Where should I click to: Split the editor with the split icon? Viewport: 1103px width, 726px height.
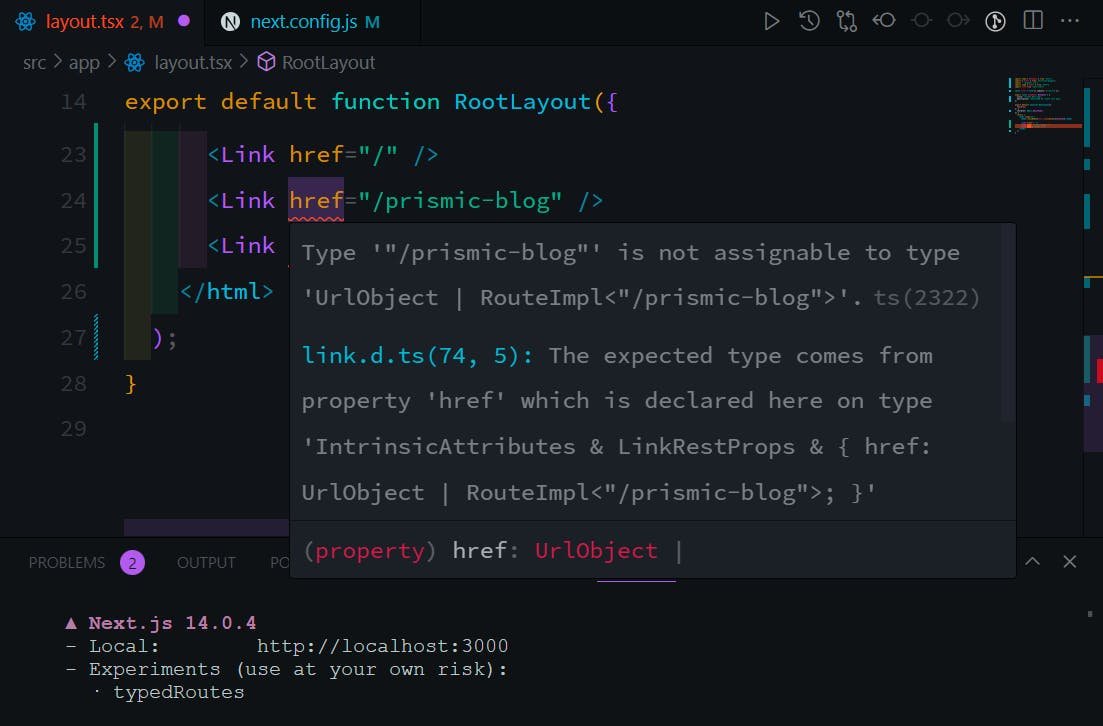[x=1032, y=20]
